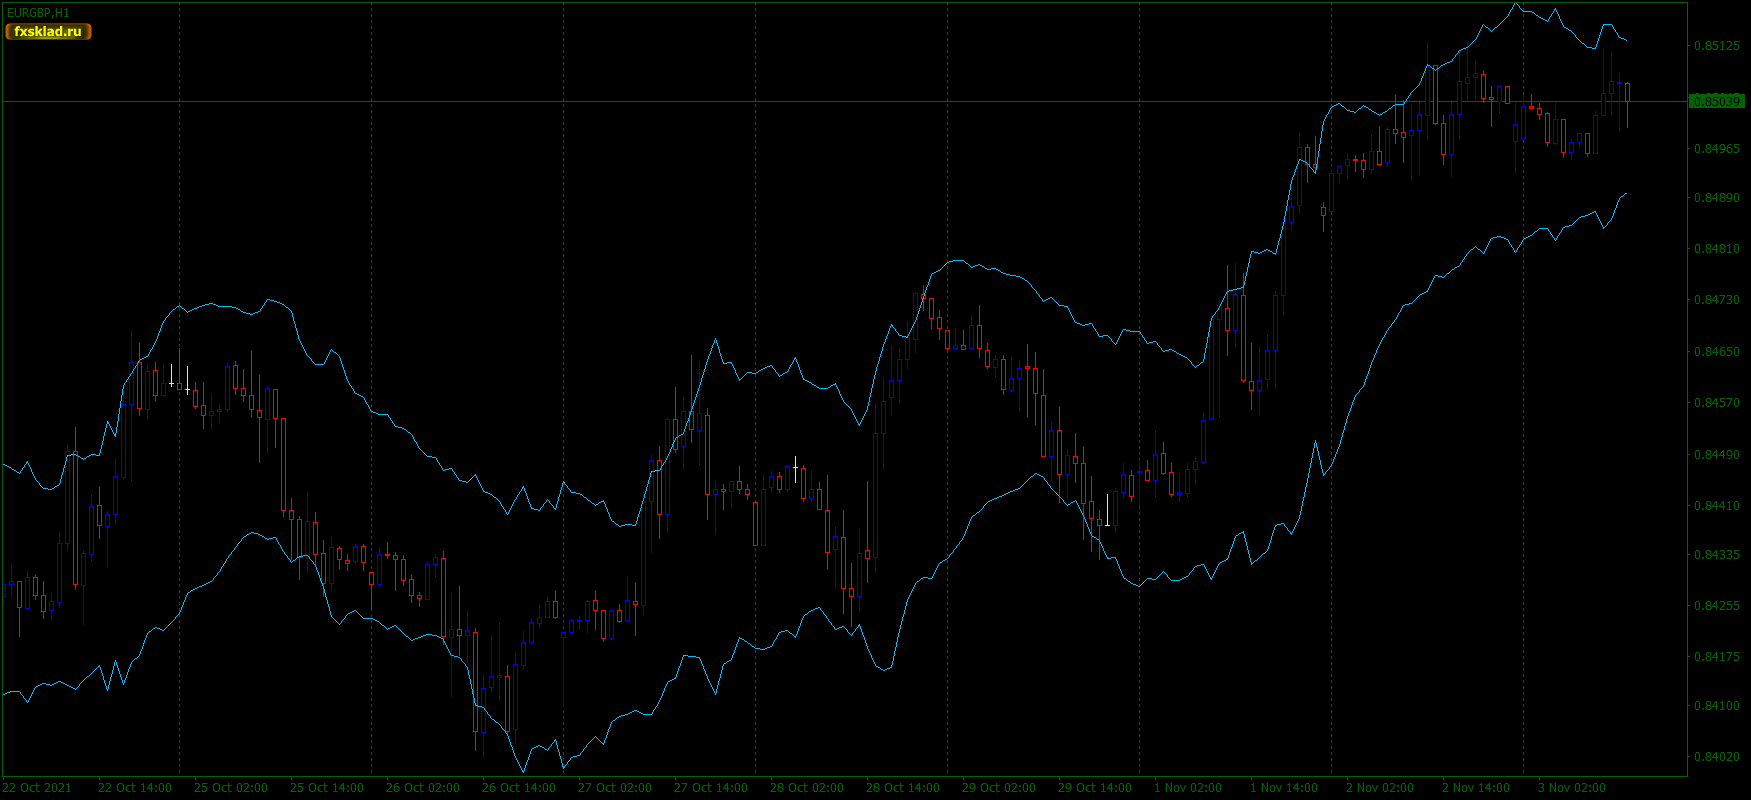Click price axis label 0.84335
The image size is (1751, 800).
pyautogui.click(x=1716, y=554)
